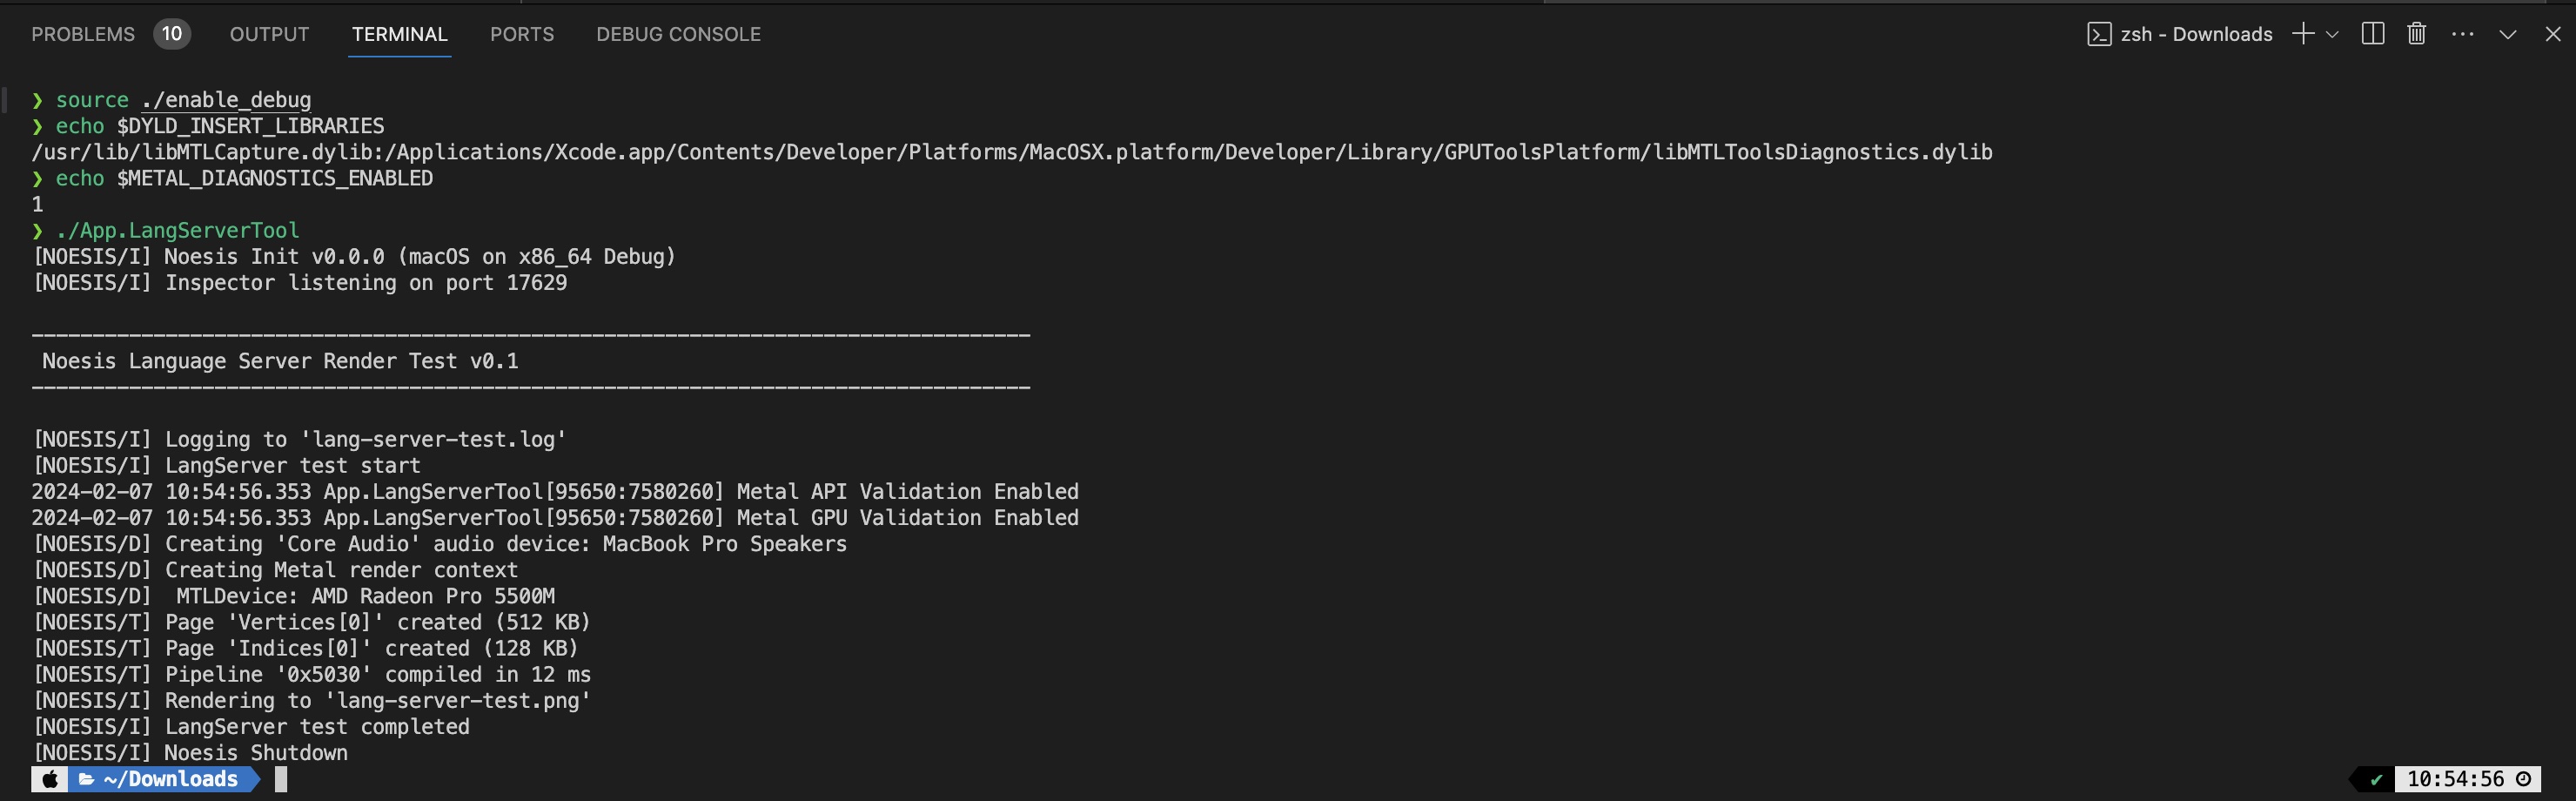Open the OUTPUT tab
The image size is (2576, 801).
(269, 34)
